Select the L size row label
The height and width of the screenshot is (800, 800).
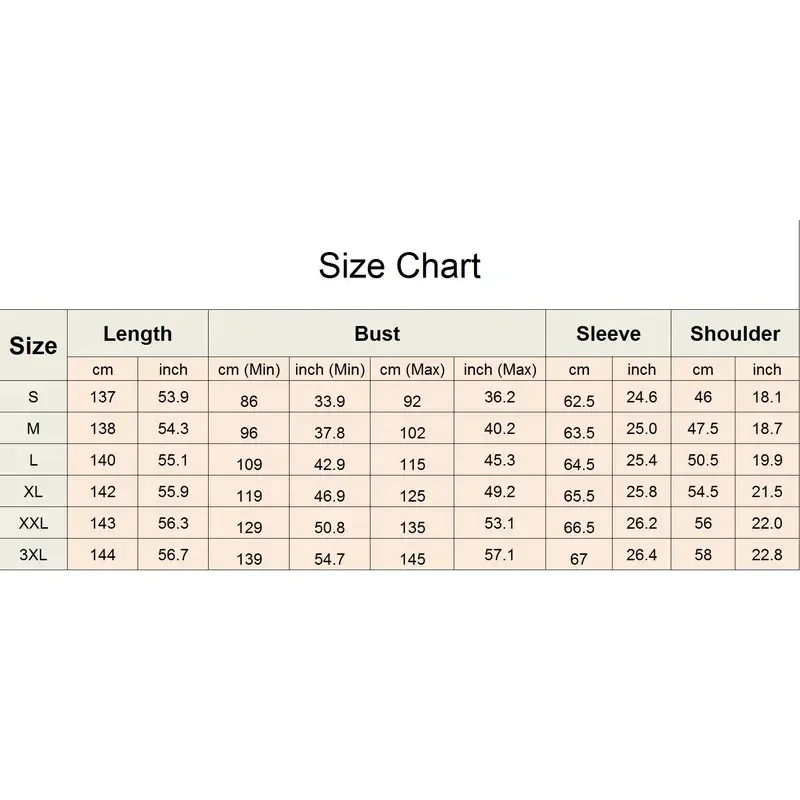33,460
